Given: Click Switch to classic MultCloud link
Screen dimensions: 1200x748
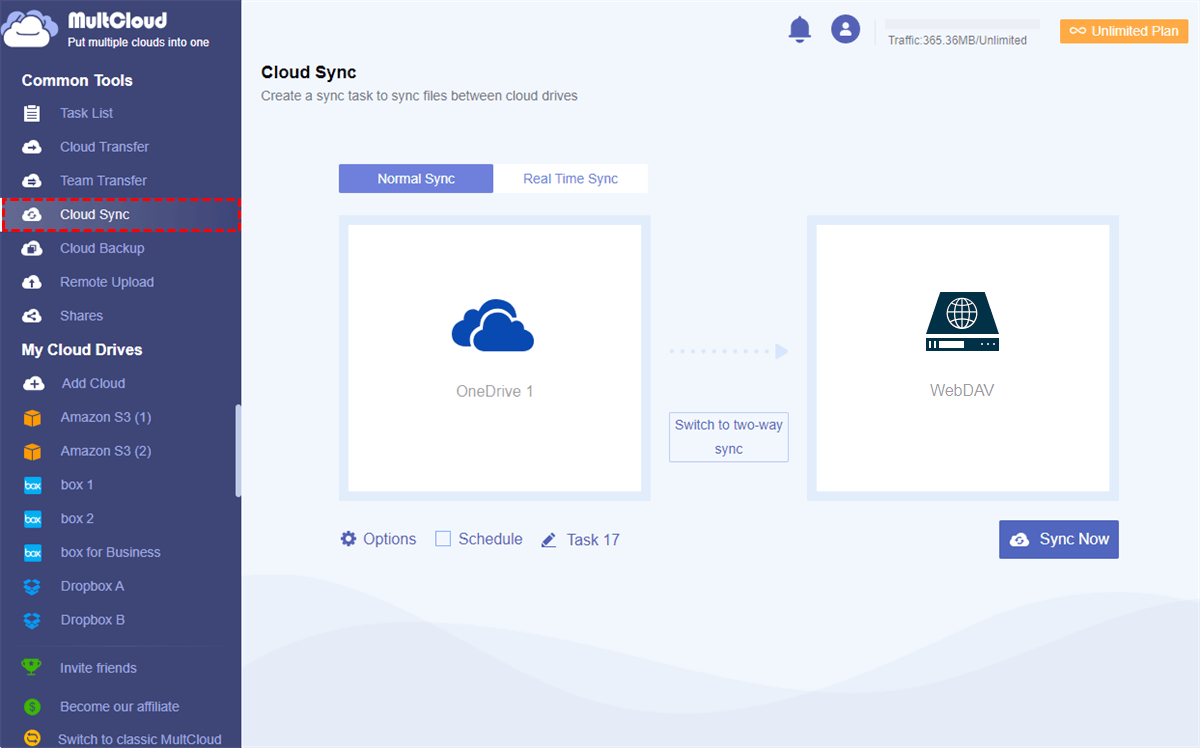Looking at the screenshot, I should [x=140, y=740].
